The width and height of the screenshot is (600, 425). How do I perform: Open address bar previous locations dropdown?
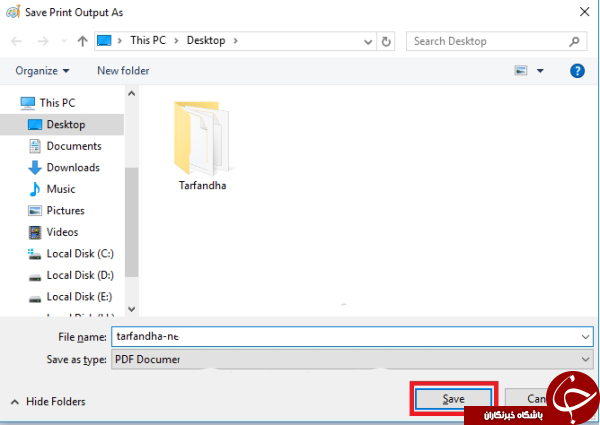(x=368, y=41)
